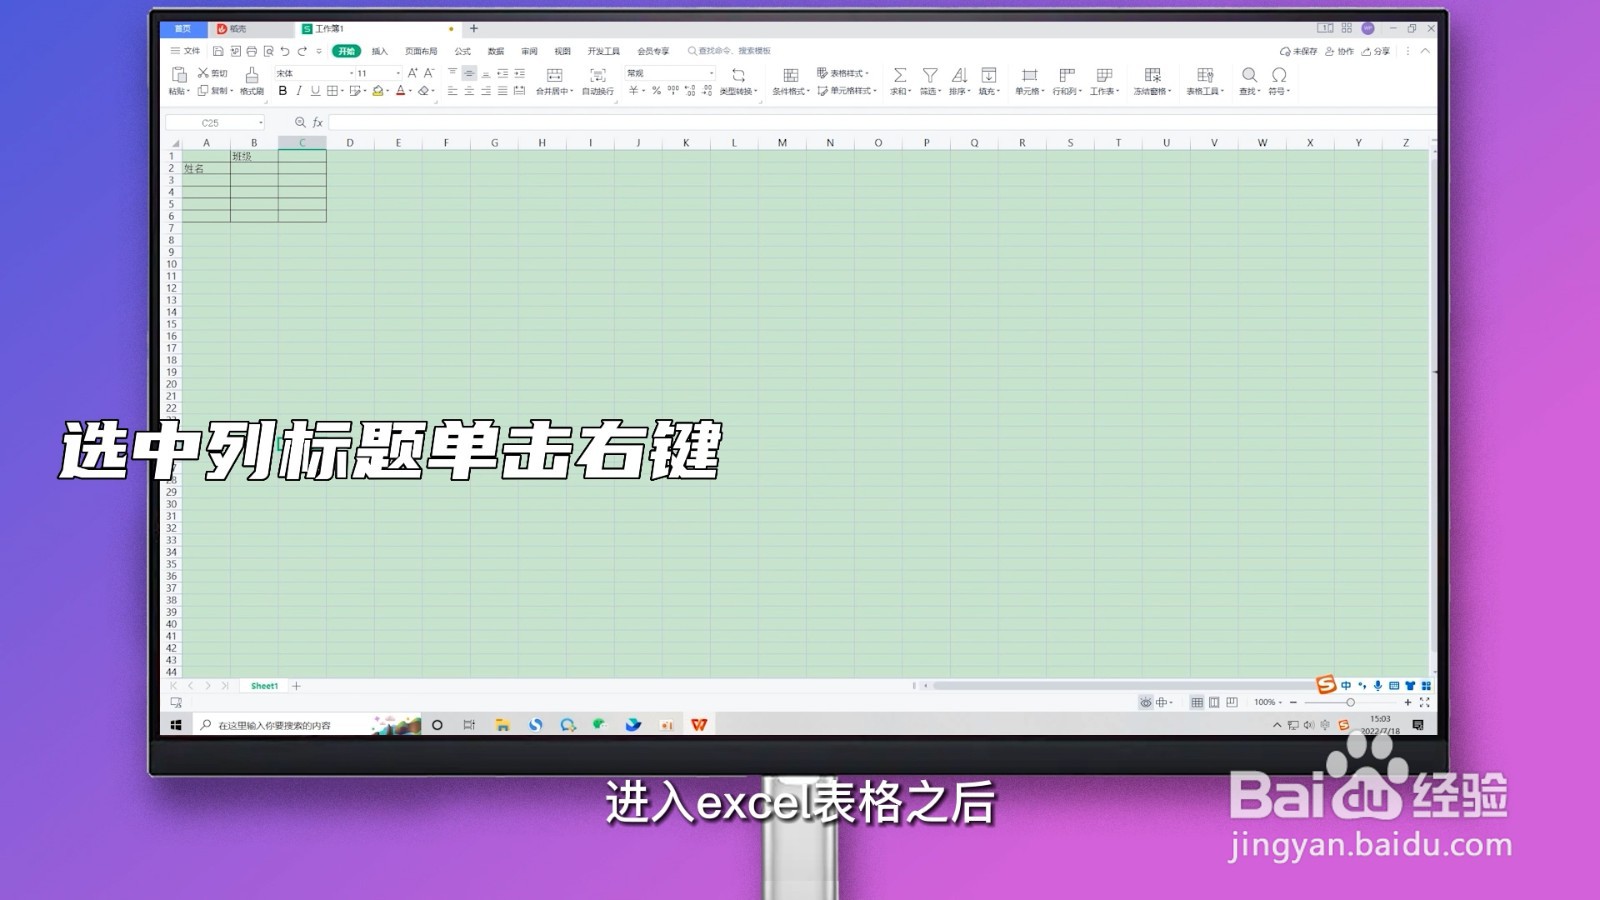Click the Print icon in quick access toolbar
The width and height of the screenshot is (1600, 900).
coord(252,51)
